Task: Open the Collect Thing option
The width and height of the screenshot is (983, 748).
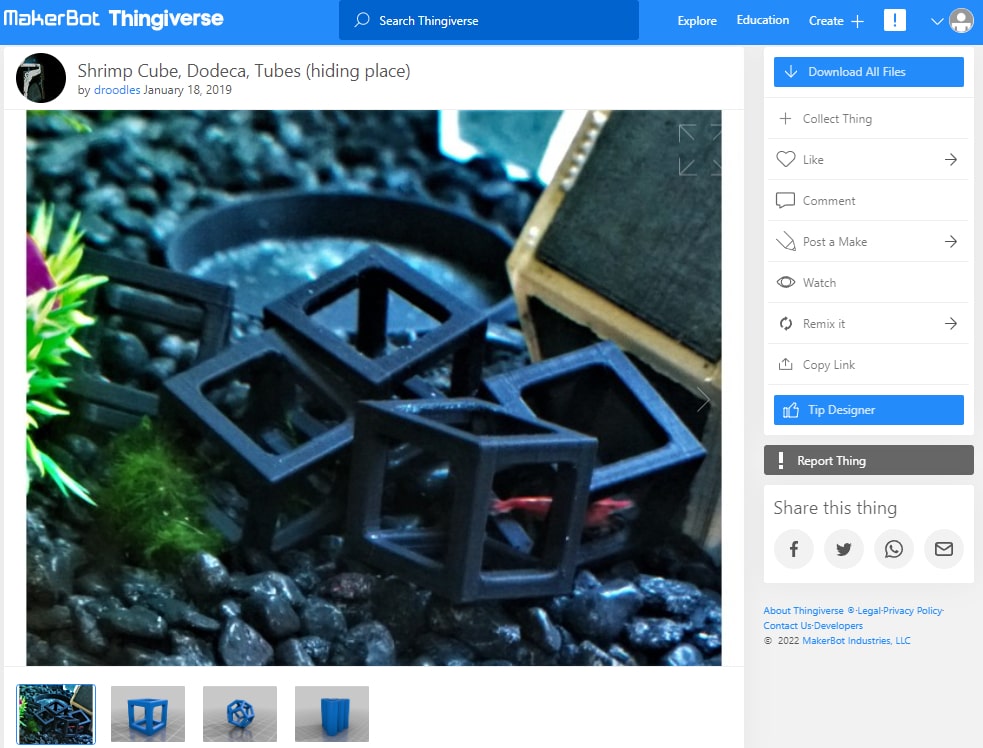Action: (x=836, y=118)
